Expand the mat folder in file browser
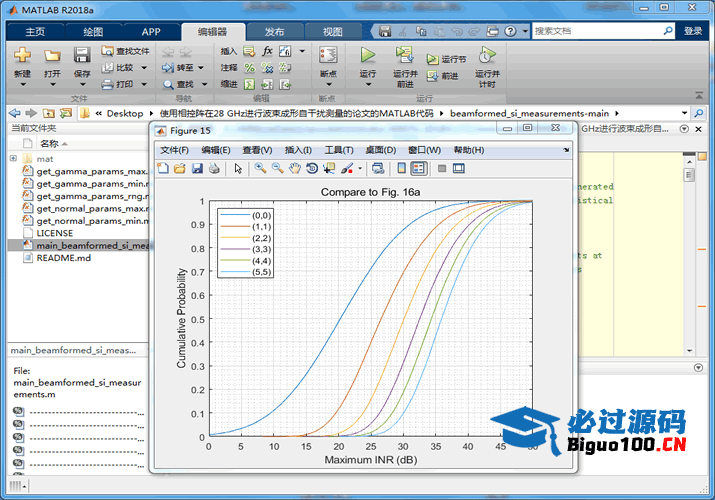The image size is (715, 500). [13, 158]
